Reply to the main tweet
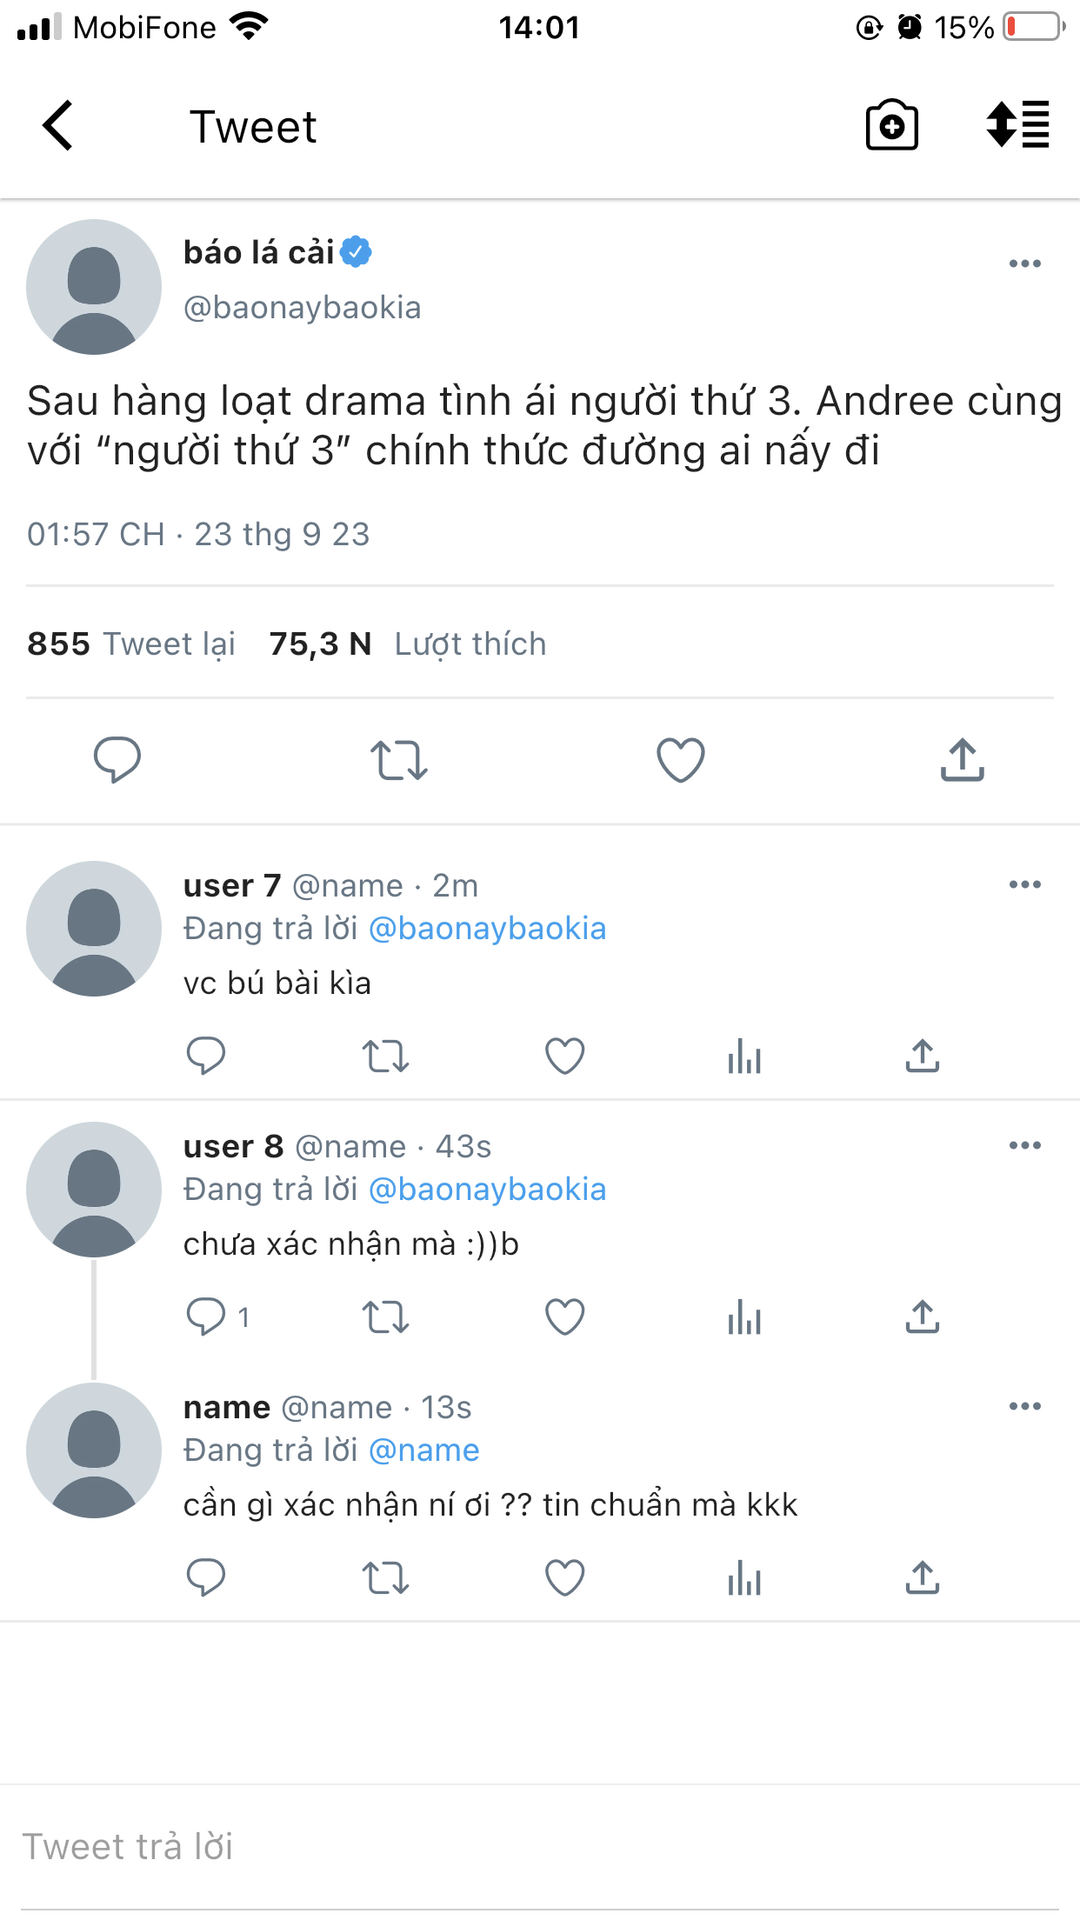Screen dimensions: 1080x1920 coord(117,760)
